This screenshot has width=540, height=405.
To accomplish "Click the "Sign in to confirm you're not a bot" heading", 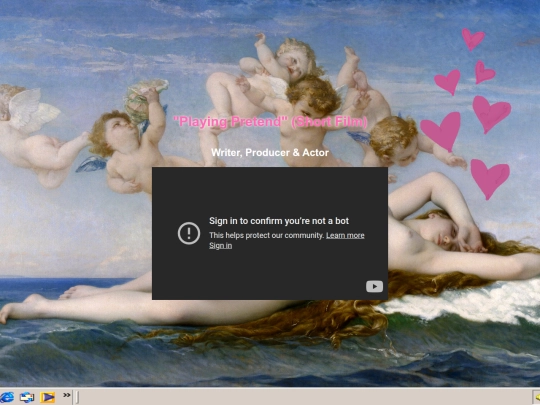I will click(x=279, y=221).
